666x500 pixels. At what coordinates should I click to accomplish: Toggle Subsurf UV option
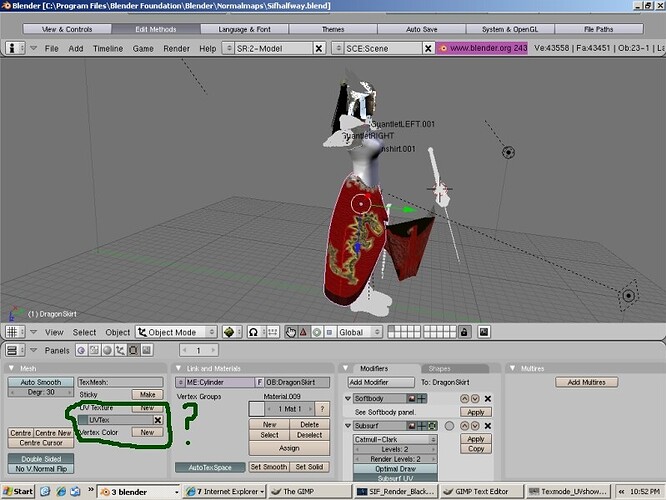click(x=395, y=478)
